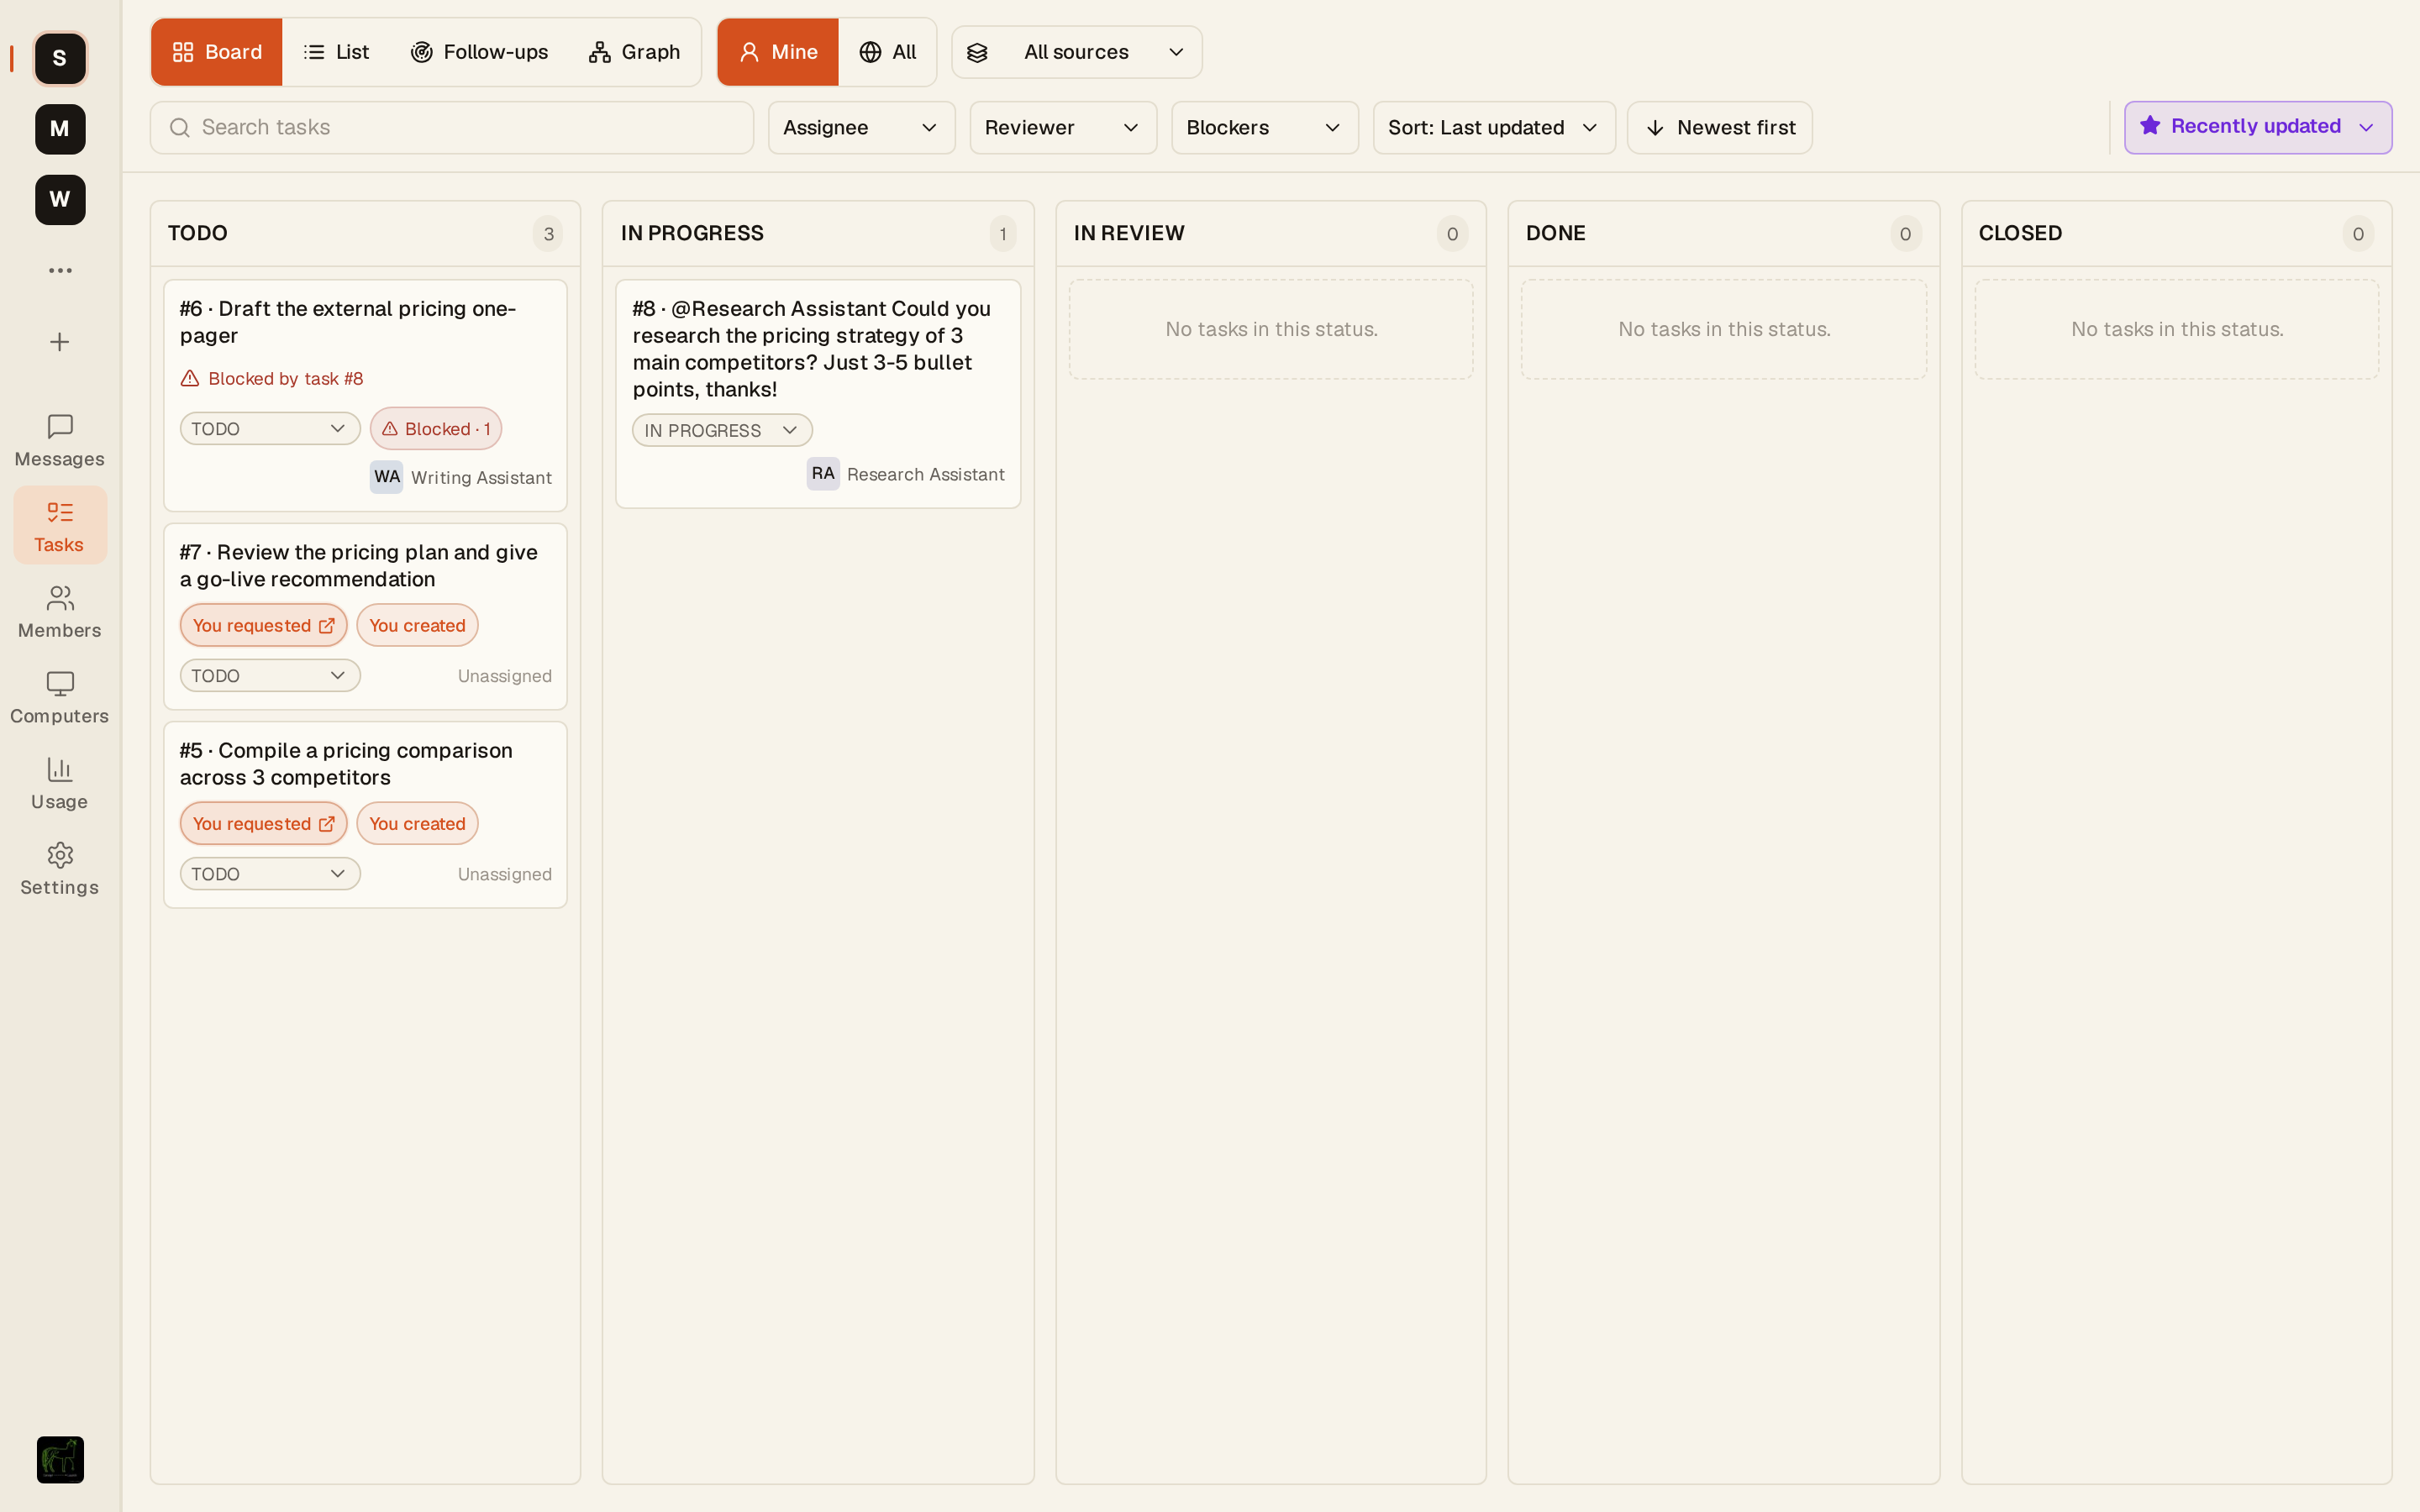Screen dimensions: 2420x1512
Task: Switch to the M workspace icon
Action: (60, 129)
